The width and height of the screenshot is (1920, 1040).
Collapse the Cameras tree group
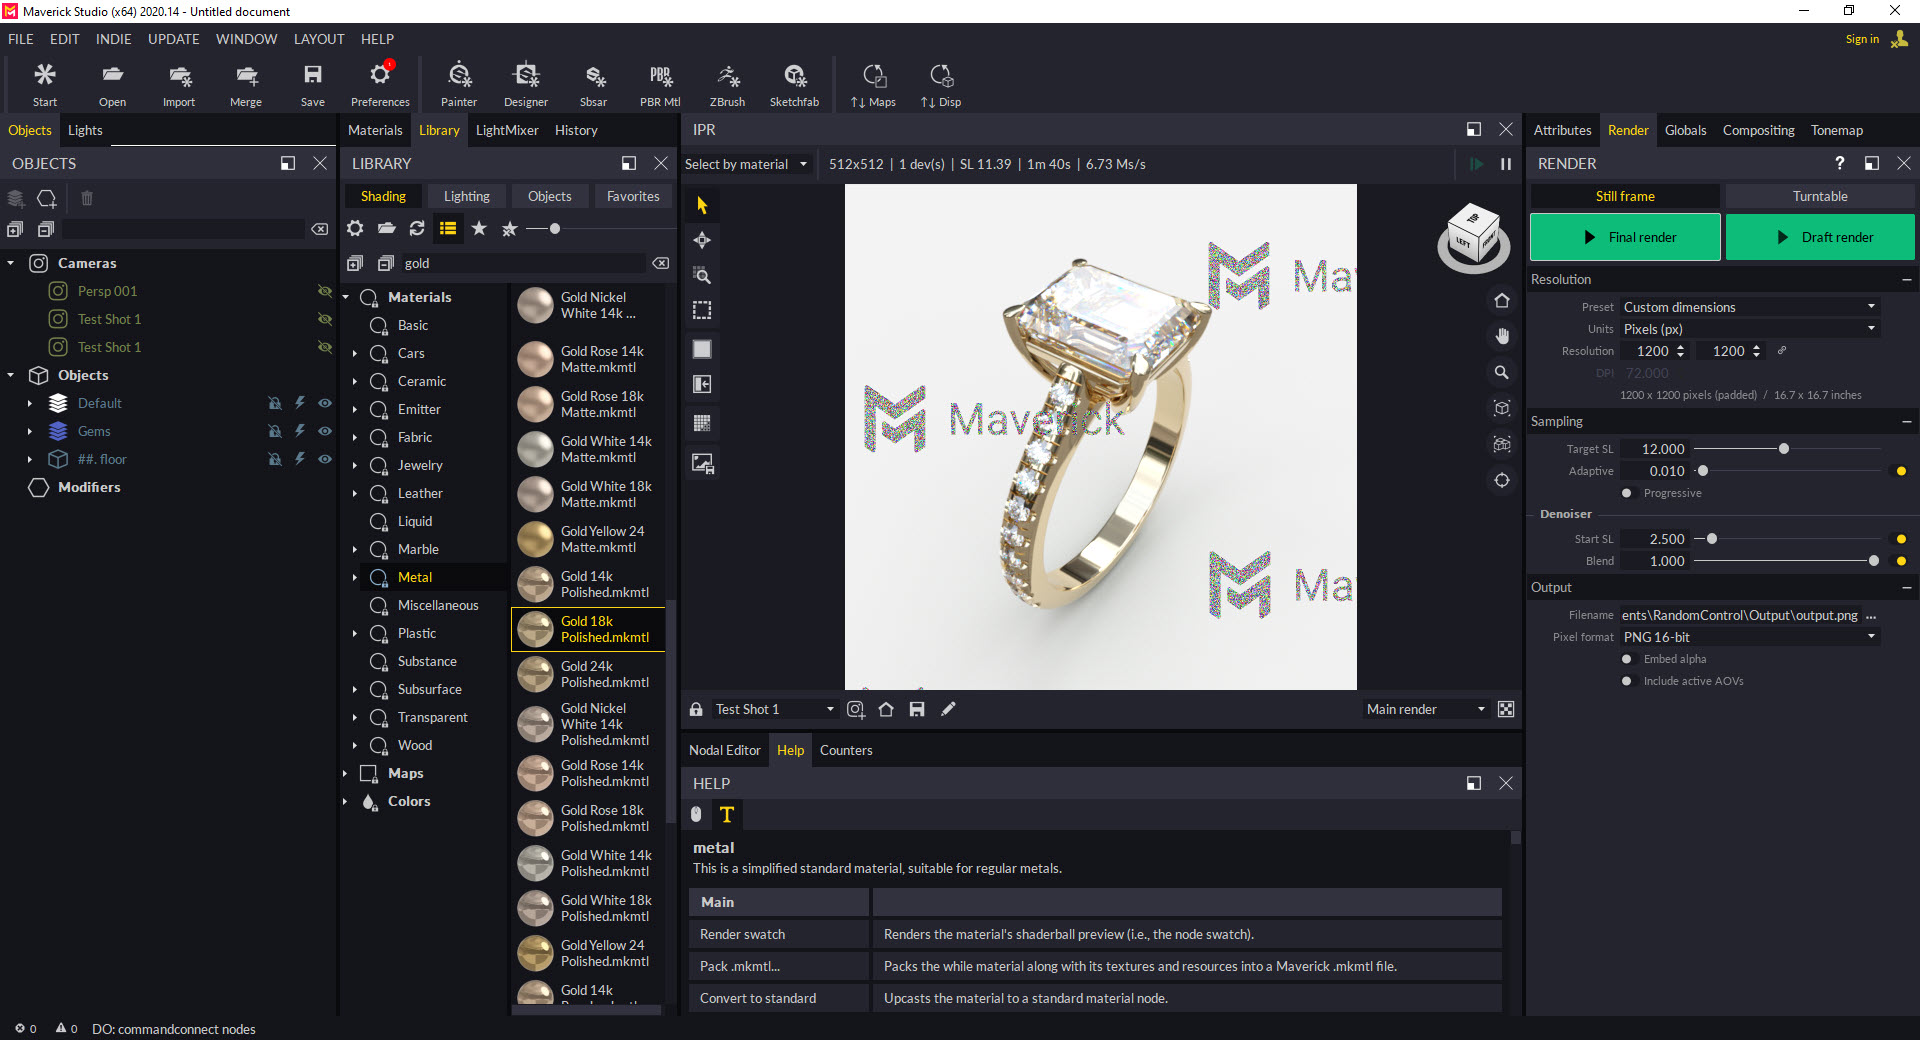pos(11,263)
